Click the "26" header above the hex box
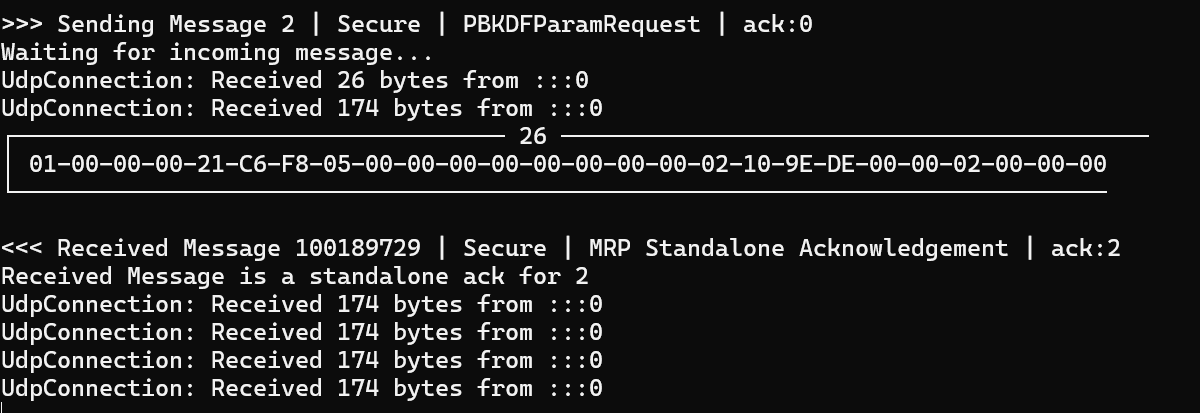Viewport: 1200px width, 413px height. point(533,136)
